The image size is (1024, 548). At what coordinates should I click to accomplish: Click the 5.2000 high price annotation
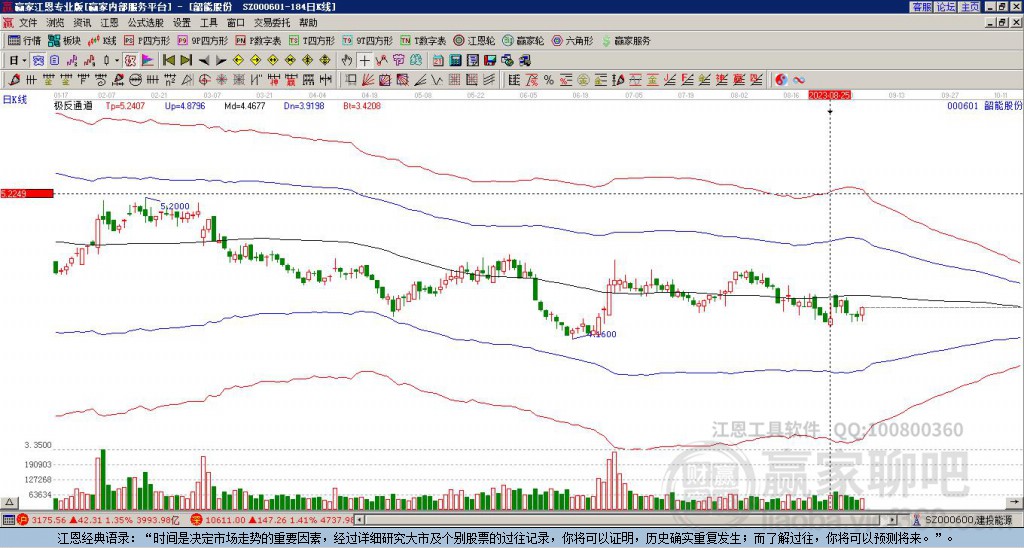pyautogui.click(x=175, y=206)
